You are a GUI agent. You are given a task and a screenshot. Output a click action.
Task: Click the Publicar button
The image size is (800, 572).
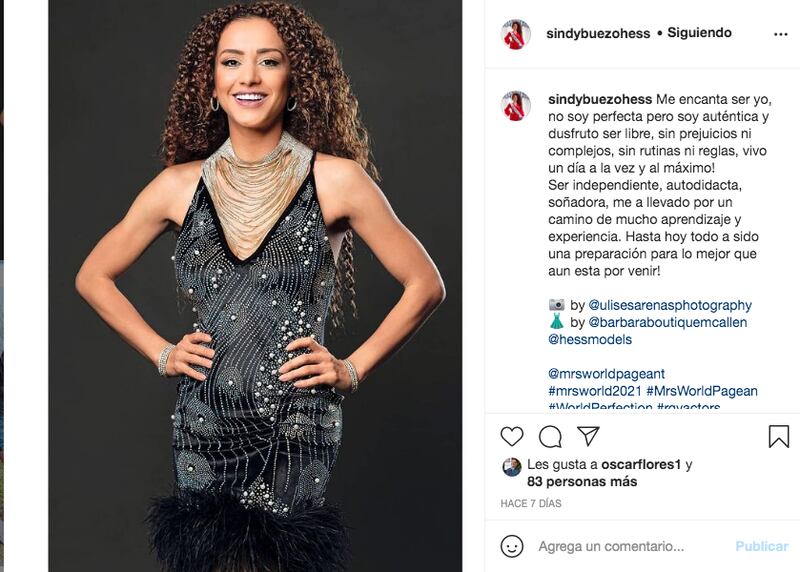(762, 546)
